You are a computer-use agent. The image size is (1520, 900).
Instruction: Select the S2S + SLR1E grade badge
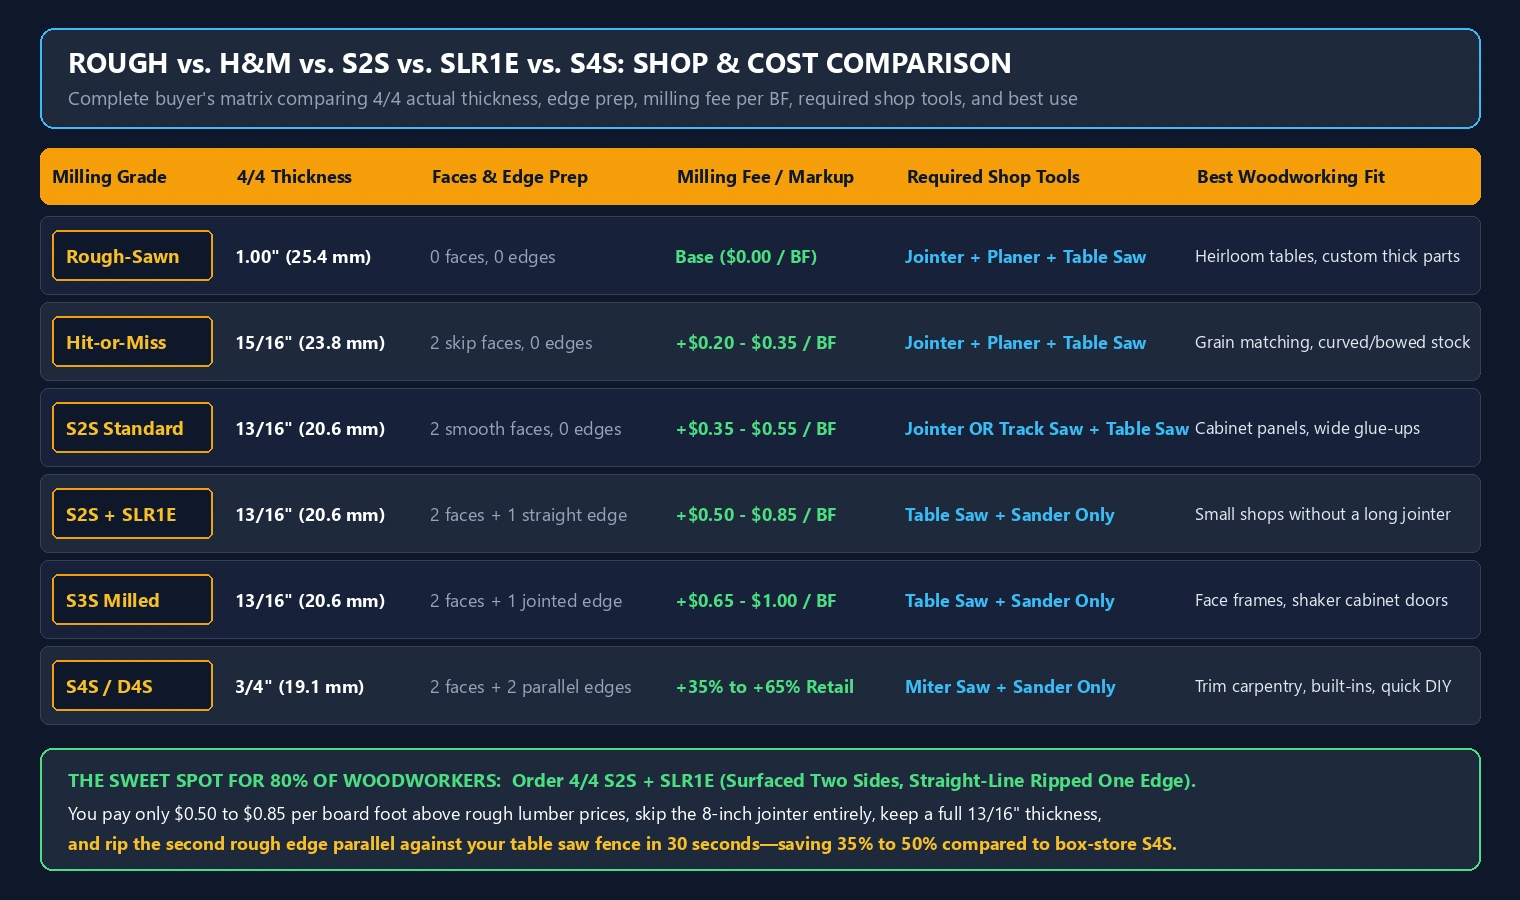point(132,514)
